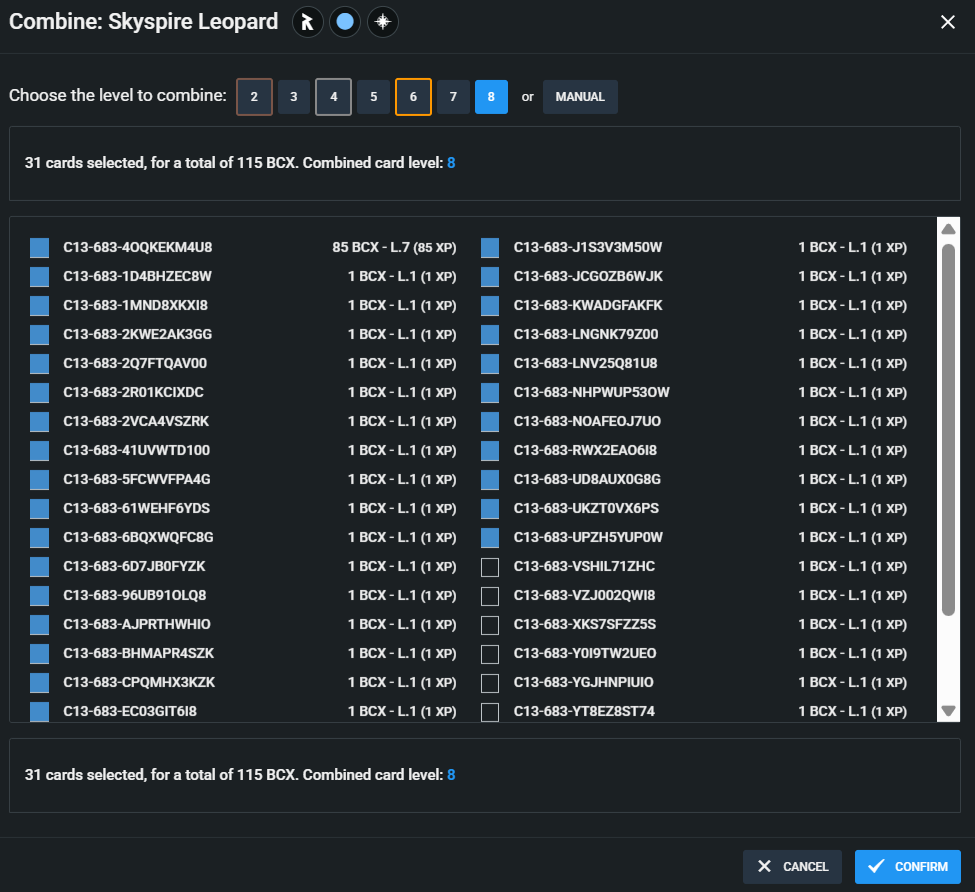Check card C13-683-VSHIL71ZHC
The width and height of the screenshot is (975, 892).
pos(490,567)
